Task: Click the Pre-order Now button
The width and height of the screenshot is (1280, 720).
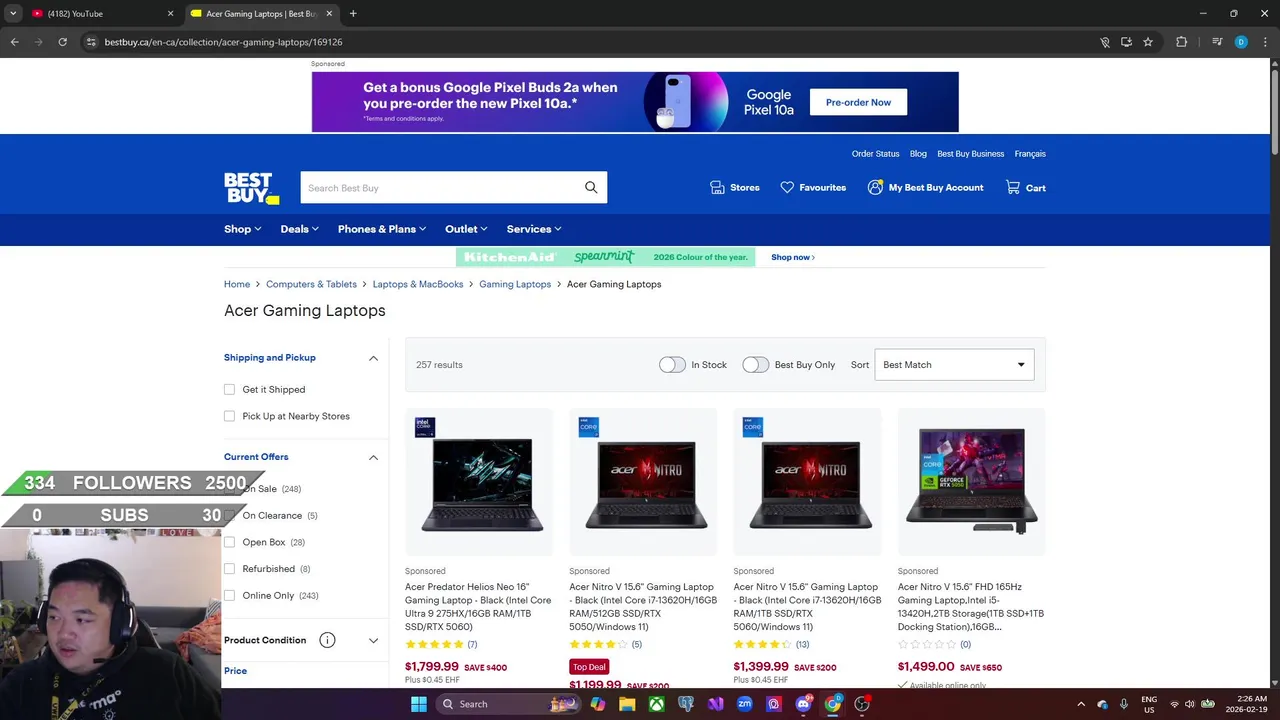Action: [x=858, y=102]
